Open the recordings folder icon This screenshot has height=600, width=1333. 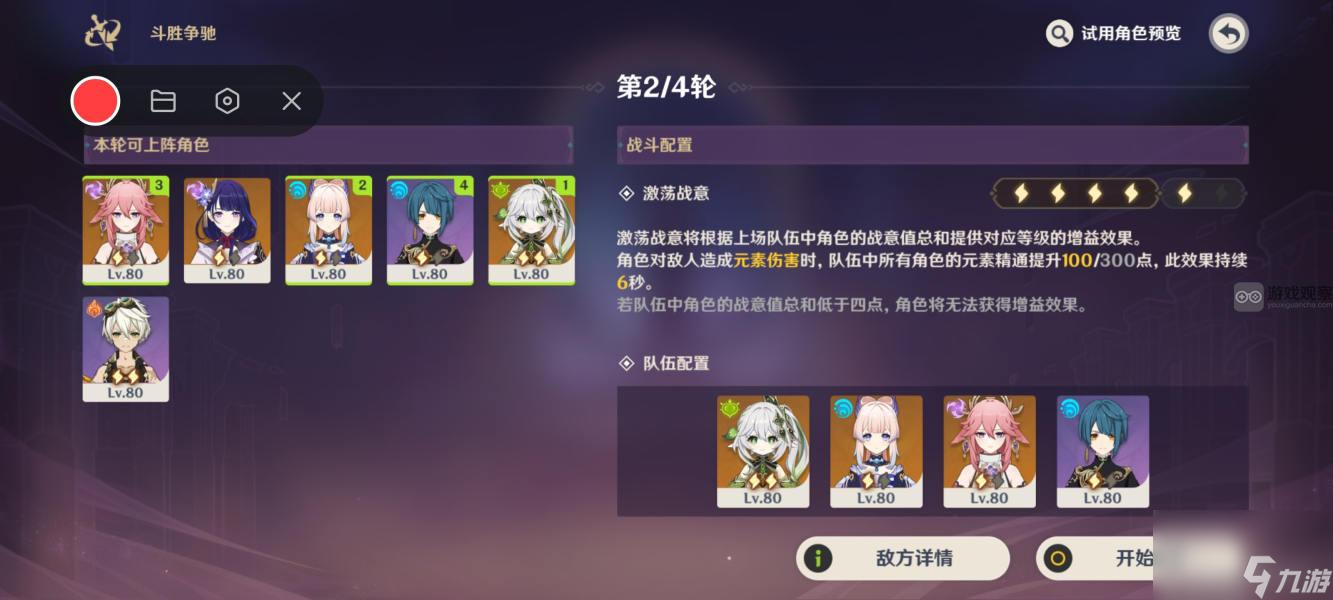tap(163, 101)
